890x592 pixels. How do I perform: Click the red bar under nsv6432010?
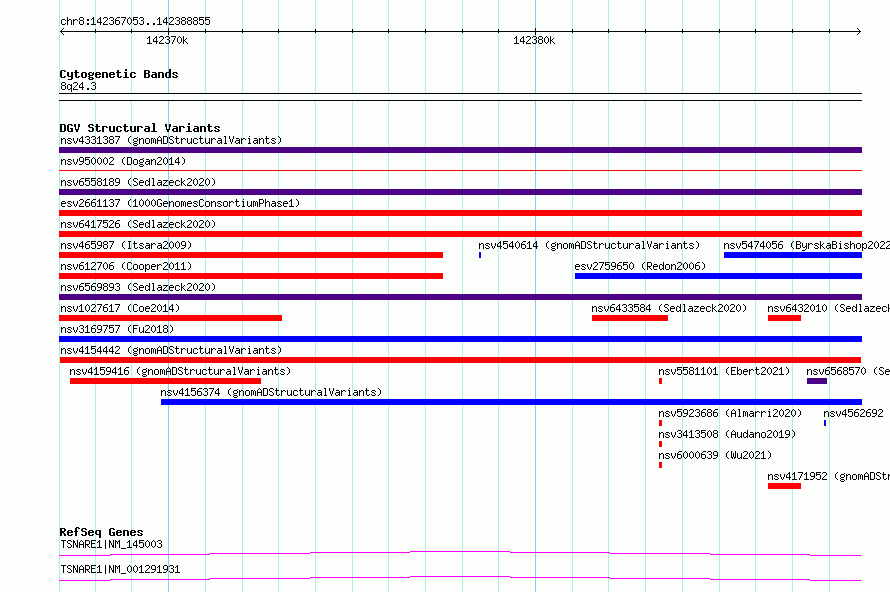point(784,318)
